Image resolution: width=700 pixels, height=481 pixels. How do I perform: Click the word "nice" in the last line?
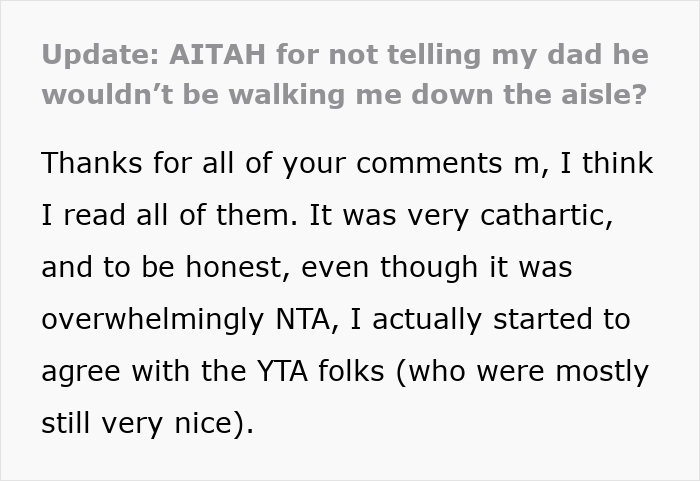(199, 423)
